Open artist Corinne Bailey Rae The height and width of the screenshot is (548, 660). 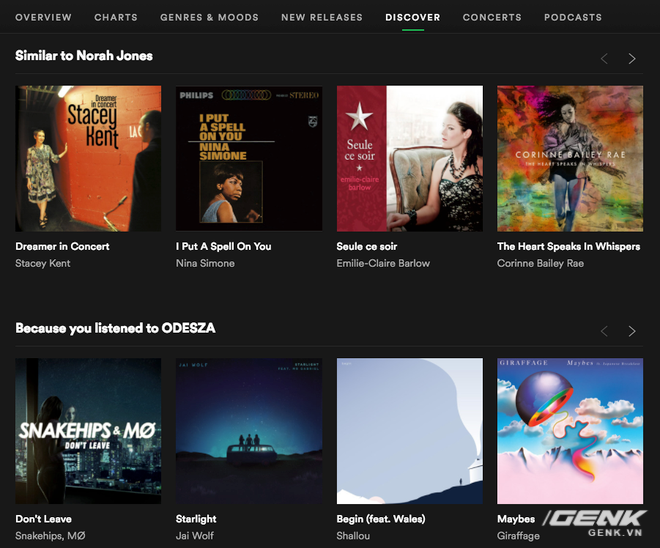pyautogui.click(x=540, y=263)
